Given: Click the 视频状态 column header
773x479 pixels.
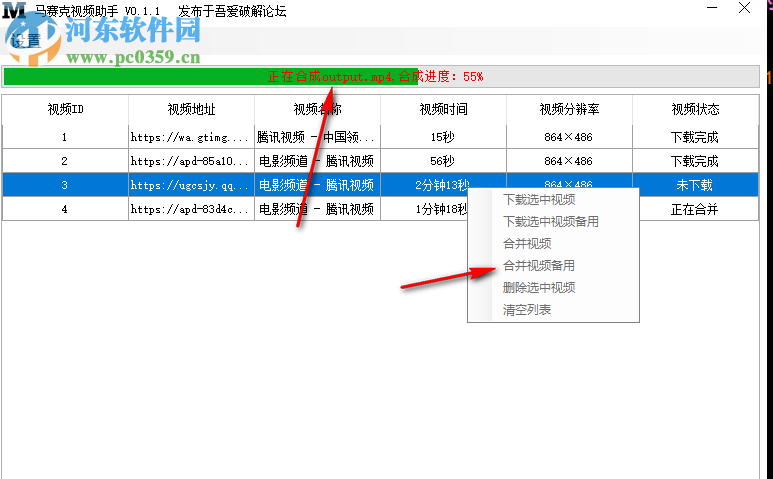Looking at the screenshot, I should point(695,109).
